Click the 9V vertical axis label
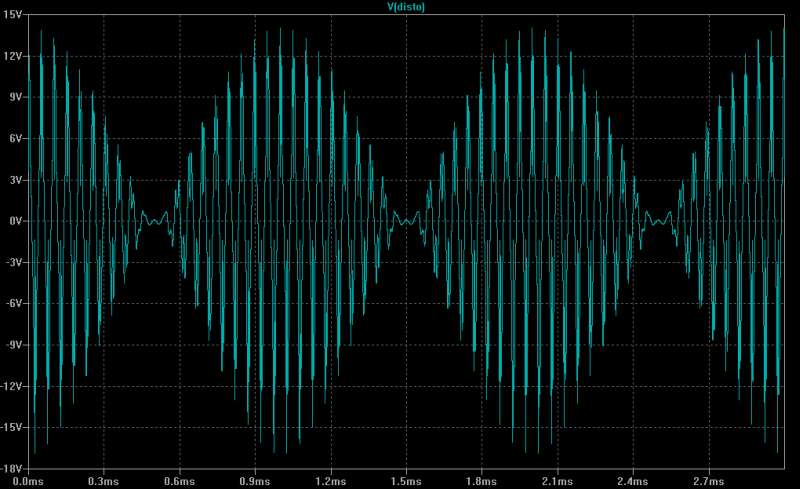This screenshot has width=800, height=489. [15, 97]
